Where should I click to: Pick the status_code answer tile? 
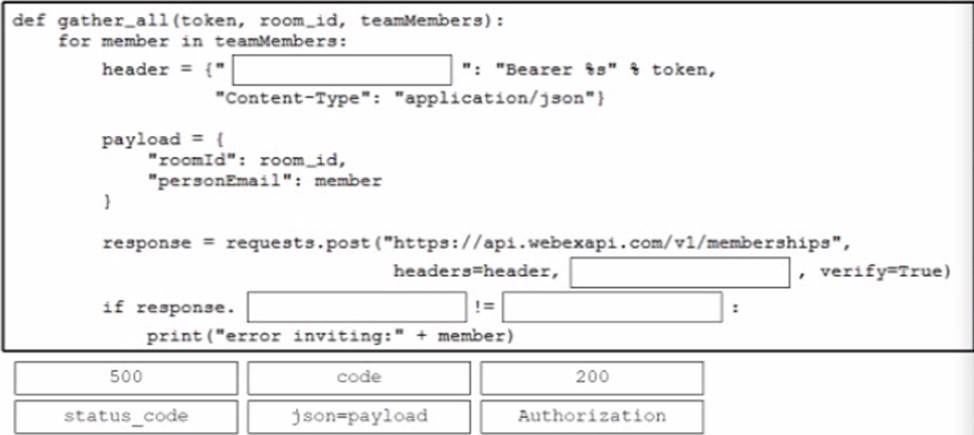point(125,416)
